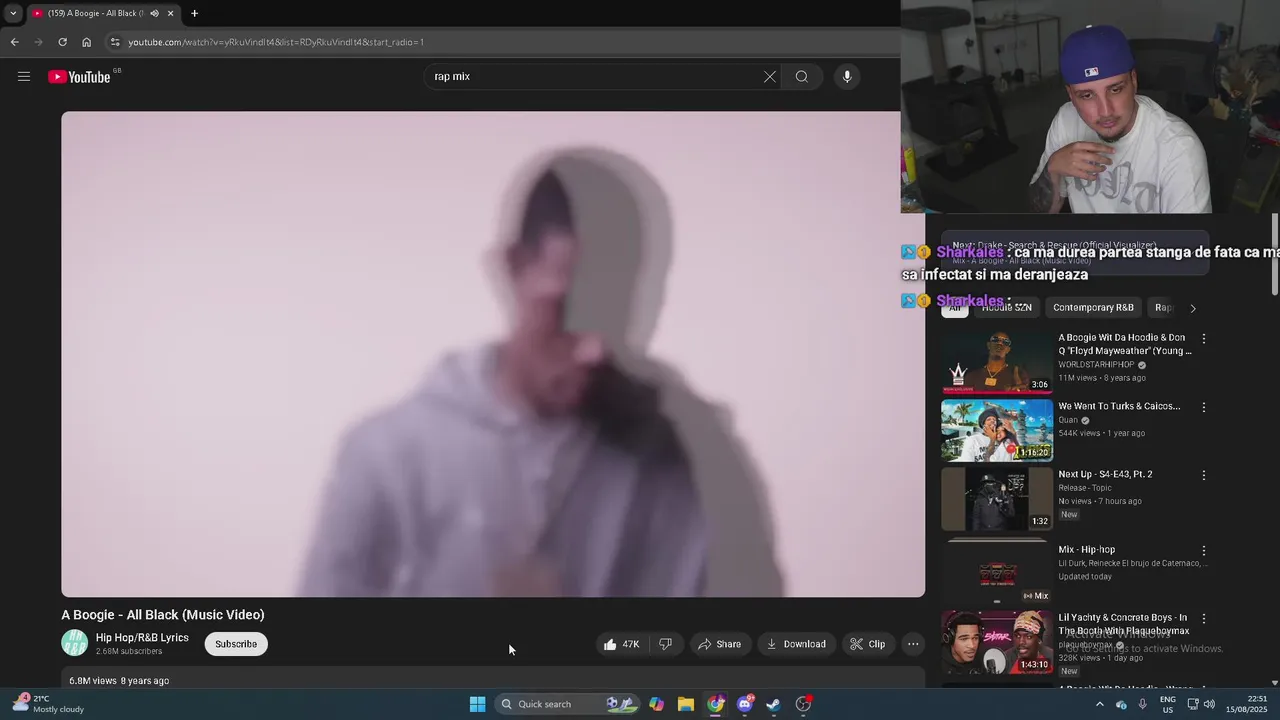Select the 'Contemporary R&B' filter chip
The width and height of the screenshot is (1280, 720).
pos(1093,308)
